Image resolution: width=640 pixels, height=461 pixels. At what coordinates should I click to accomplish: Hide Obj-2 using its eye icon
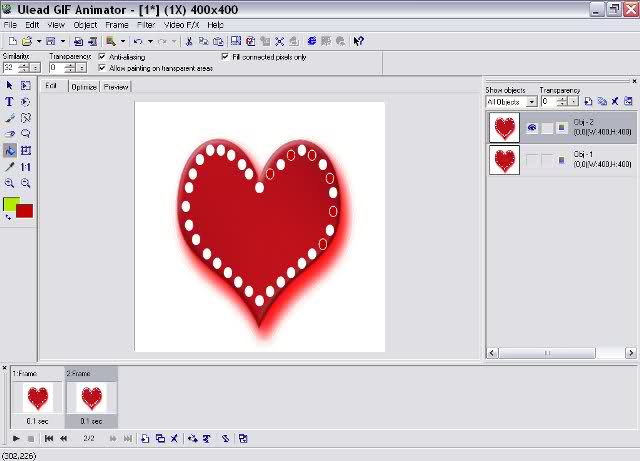pos(531,128)
